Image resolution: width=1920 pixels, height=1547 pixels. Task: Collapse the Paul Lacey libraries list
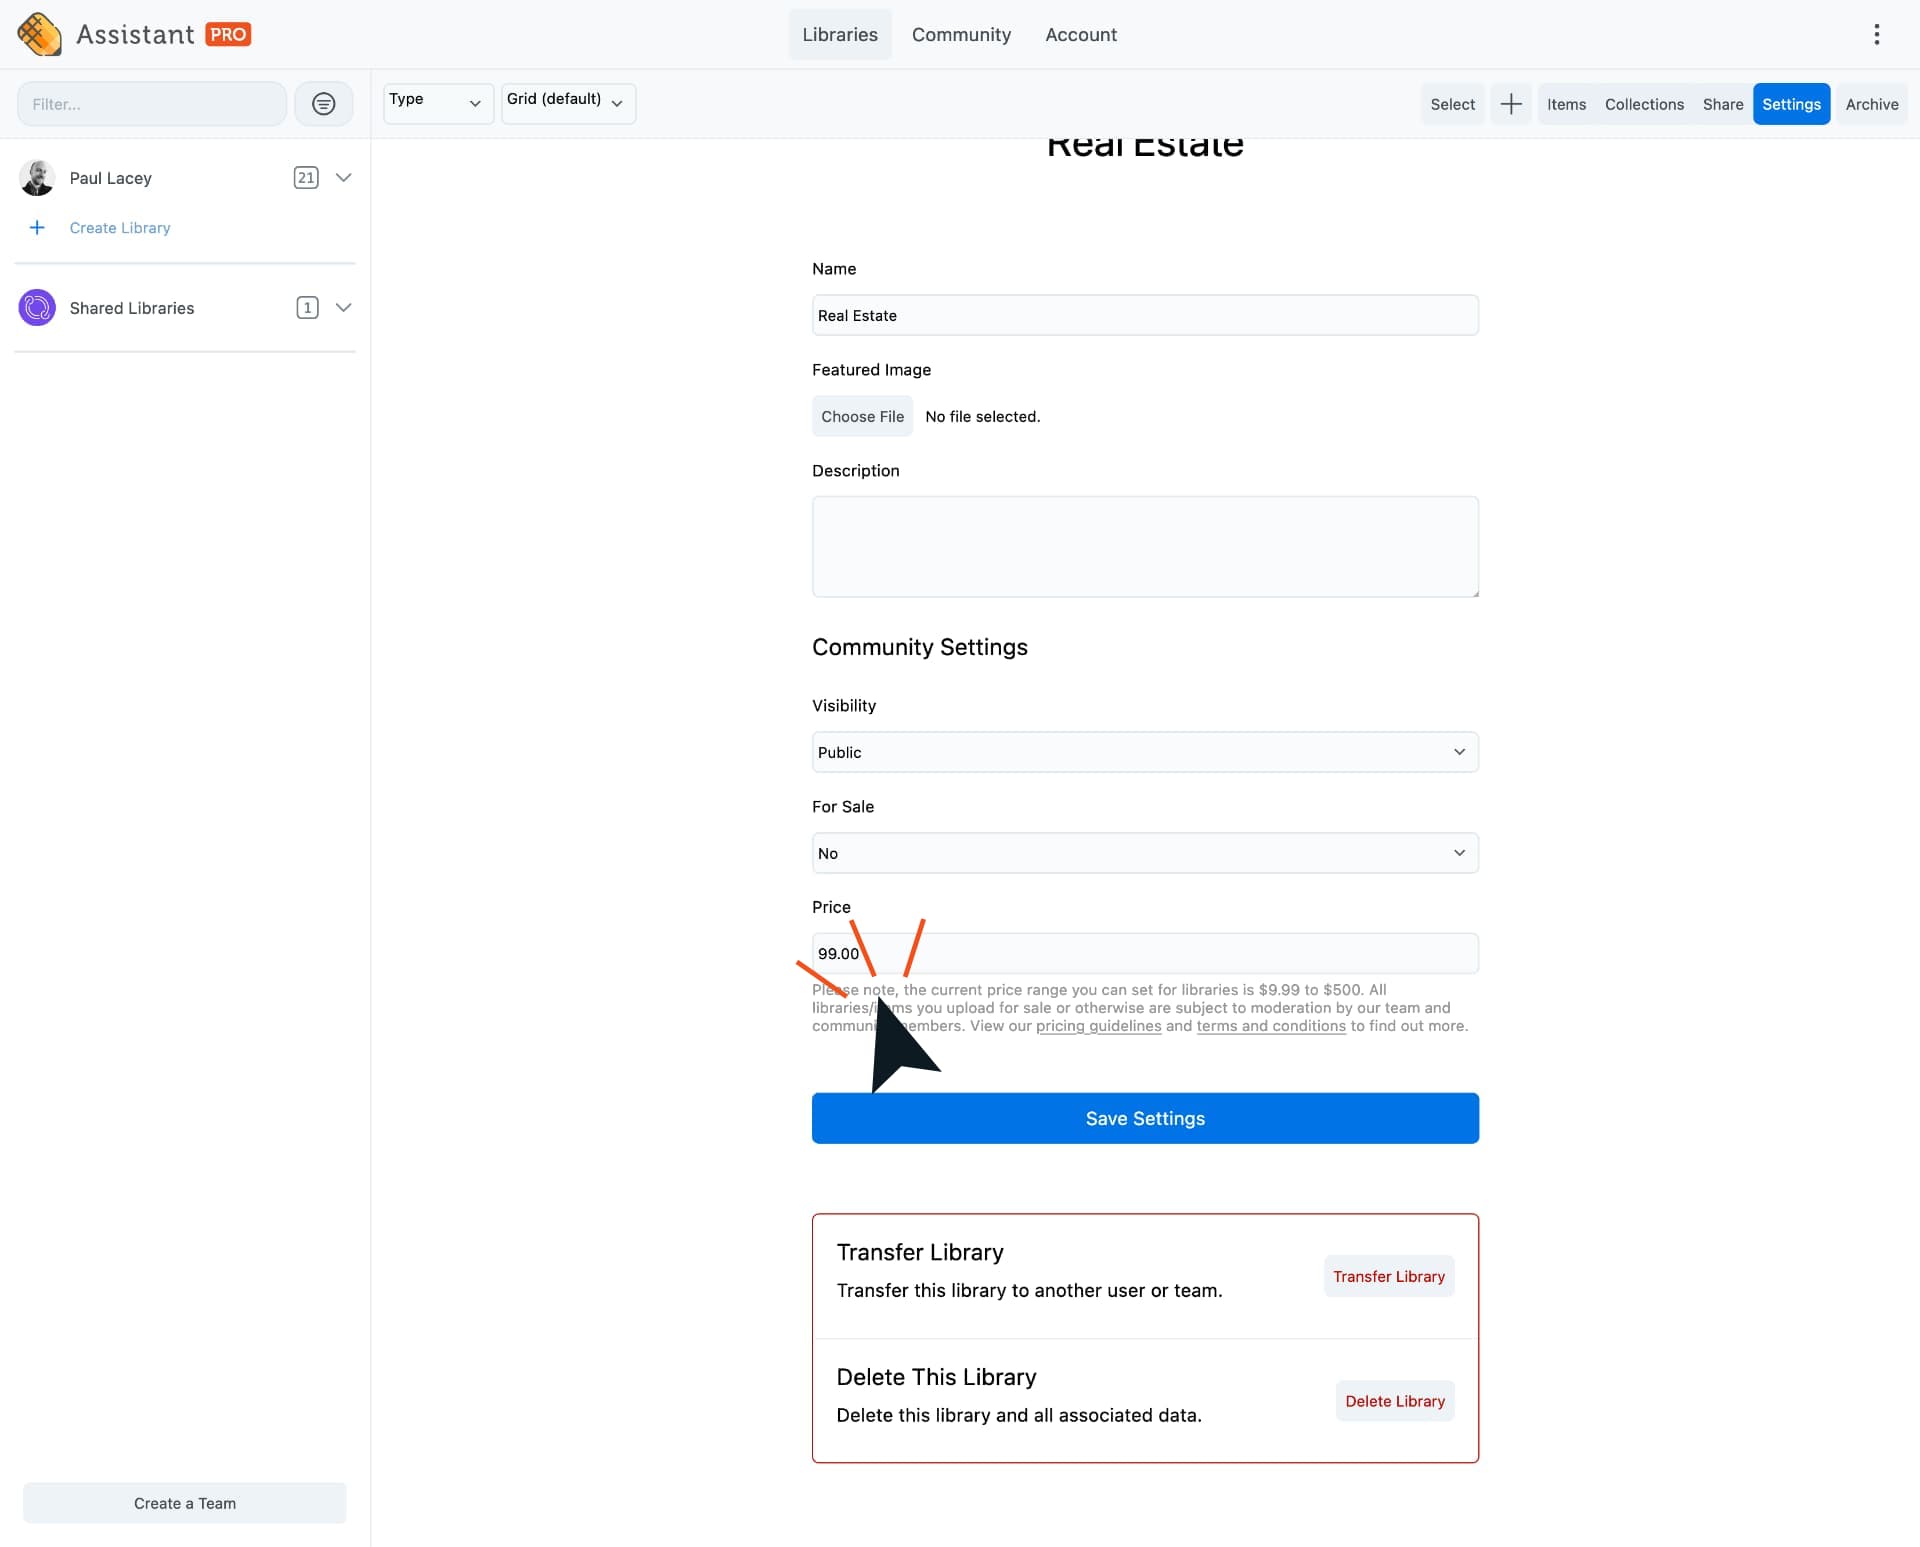click(x=343, y=178)
